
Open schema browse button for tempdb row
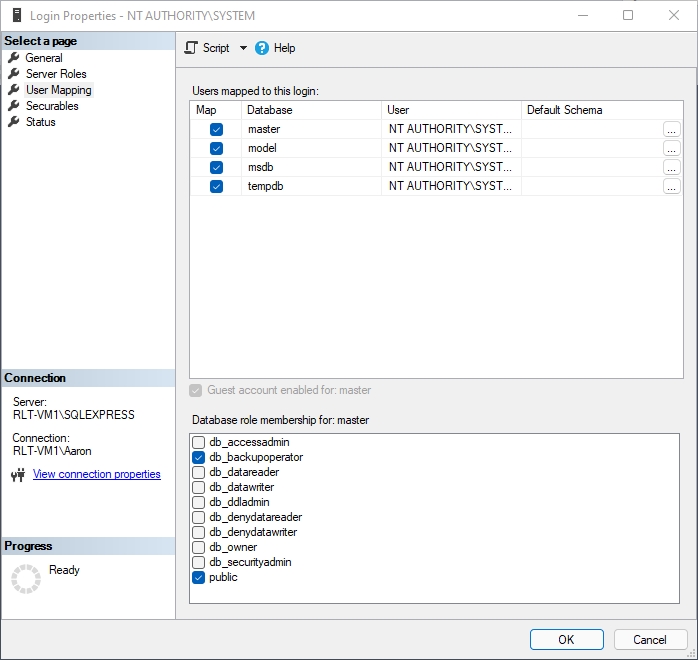tap(671, 186)
